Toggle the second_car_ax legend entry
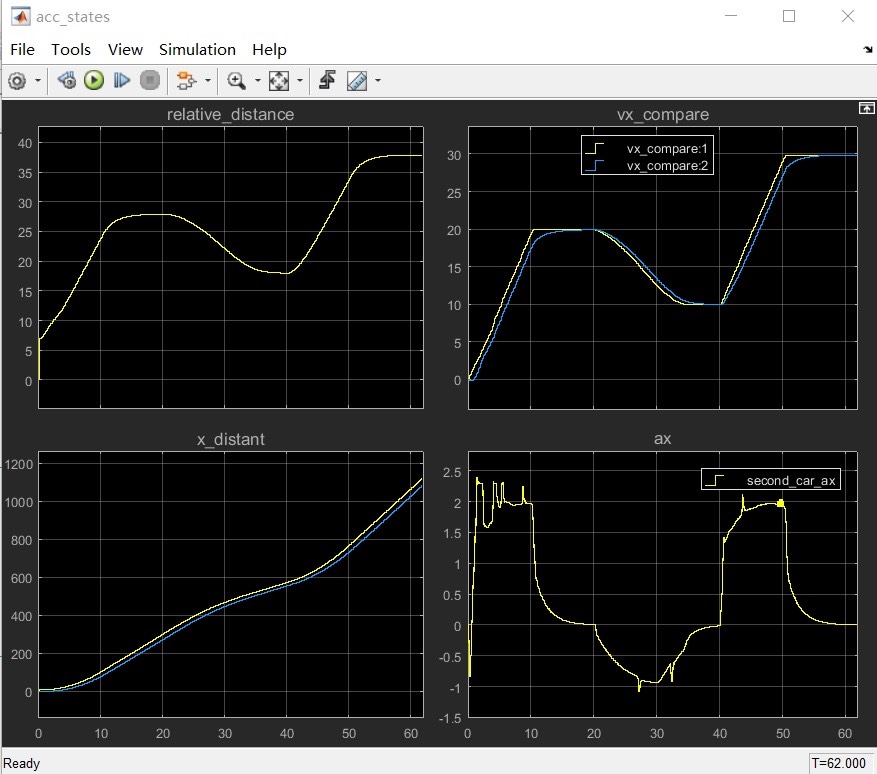 771,480
